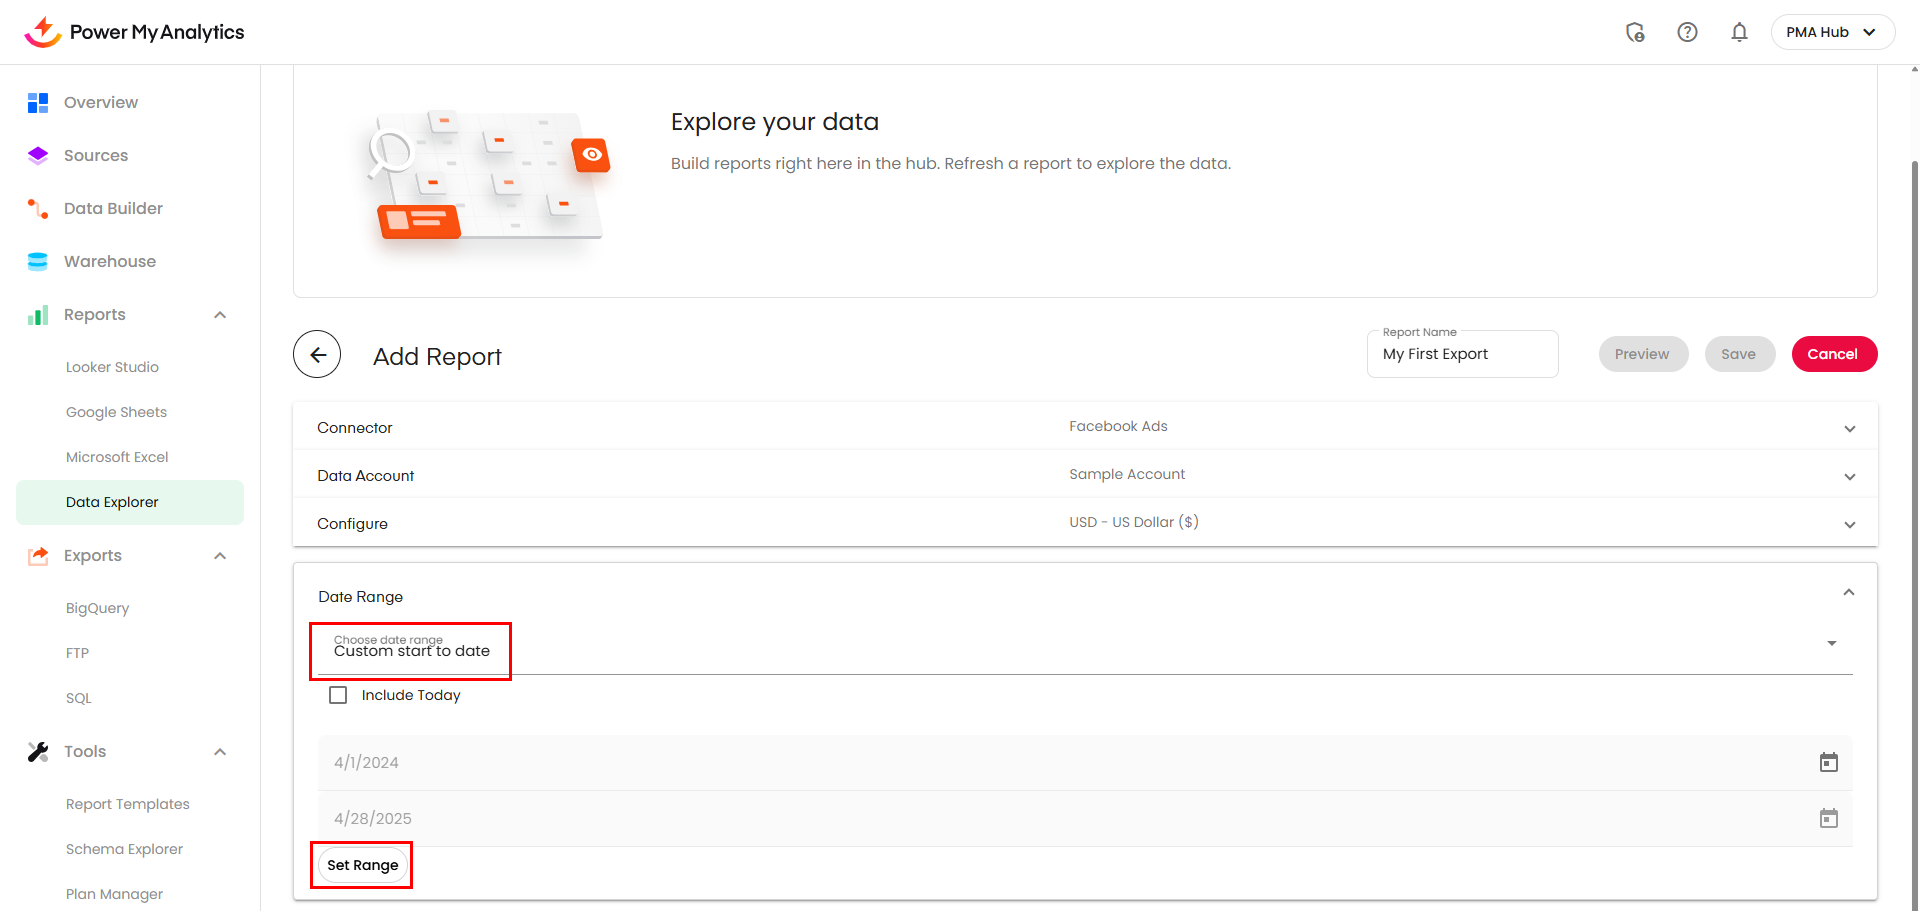Open Google Sheets in the sidebar
The height and width of the screenshot is (911, 1920).
click(x=116, y=412)
